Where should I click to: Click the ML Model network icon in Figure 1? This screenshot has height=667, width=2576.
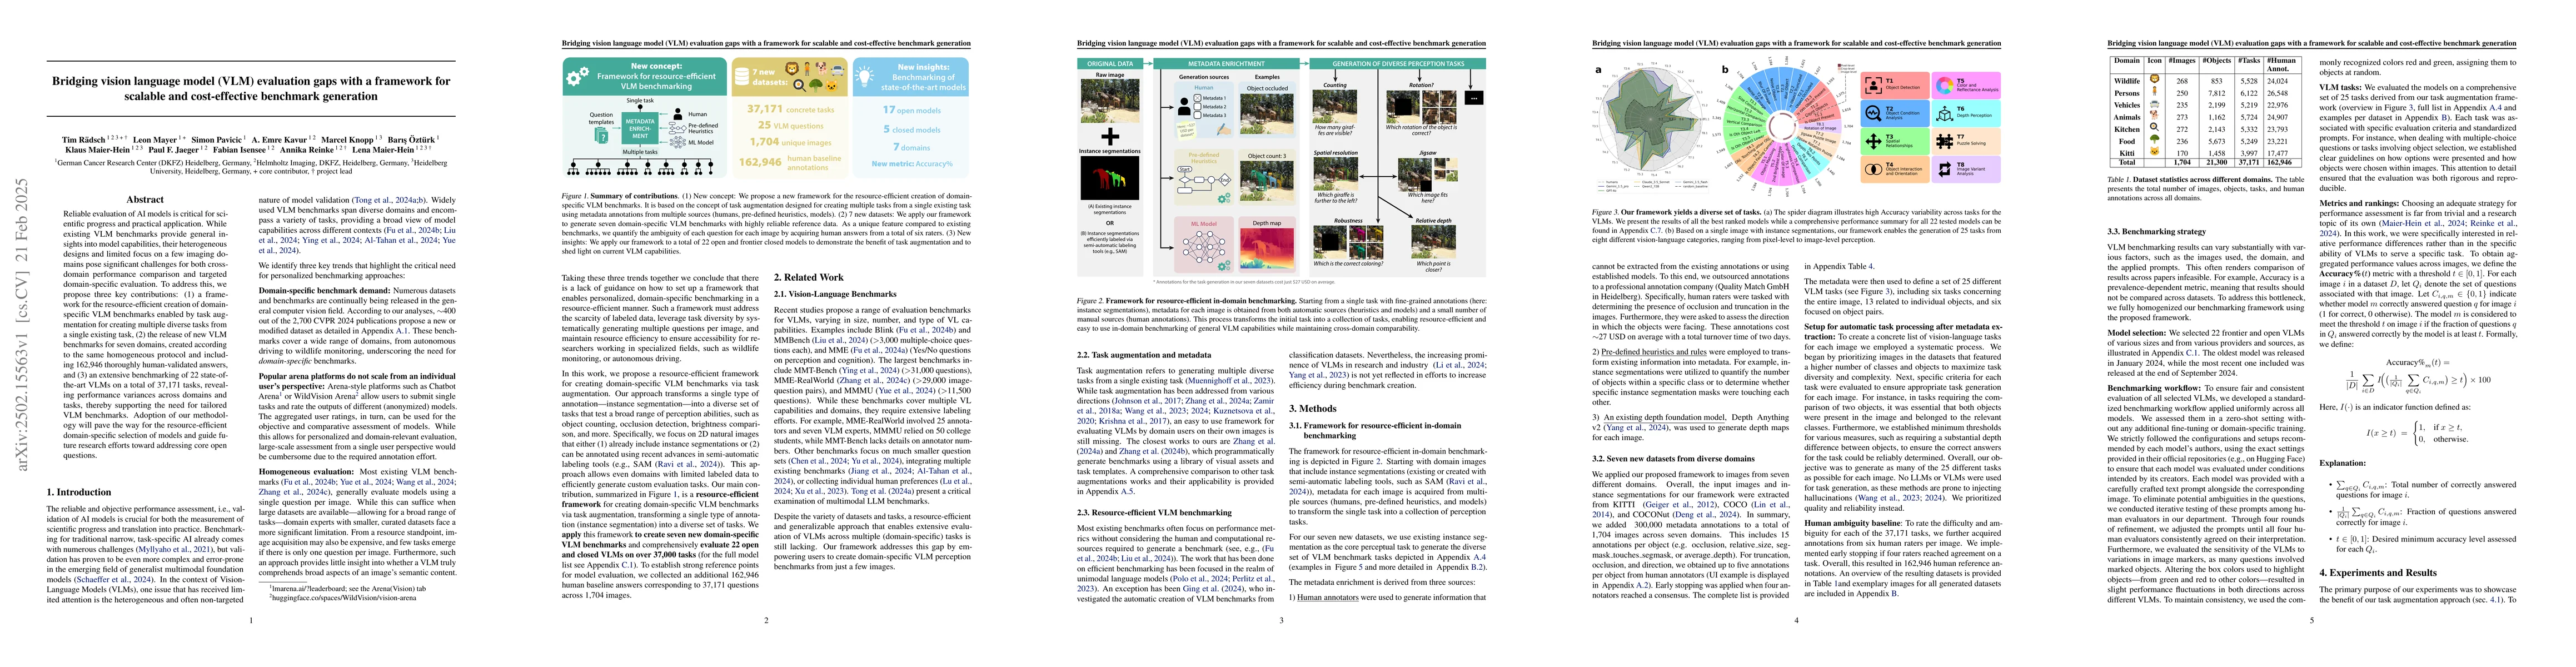click(x=679, y=142)
